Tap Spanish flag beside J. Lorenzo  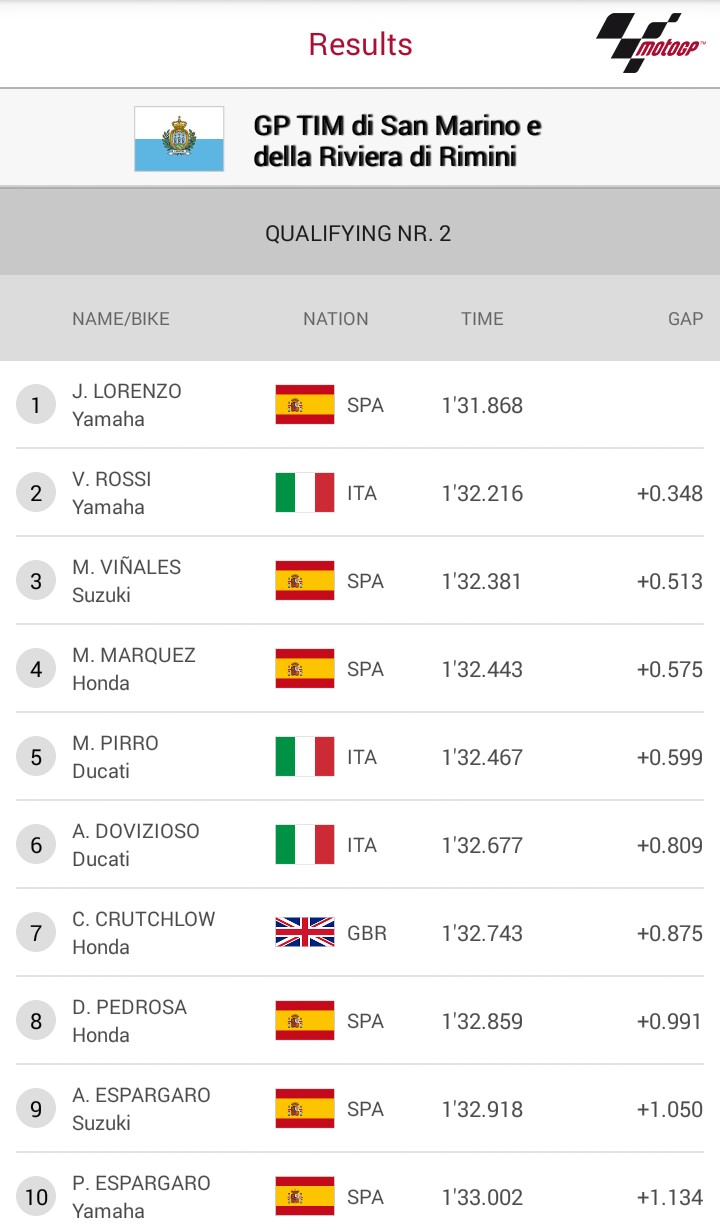coord(305,405)
